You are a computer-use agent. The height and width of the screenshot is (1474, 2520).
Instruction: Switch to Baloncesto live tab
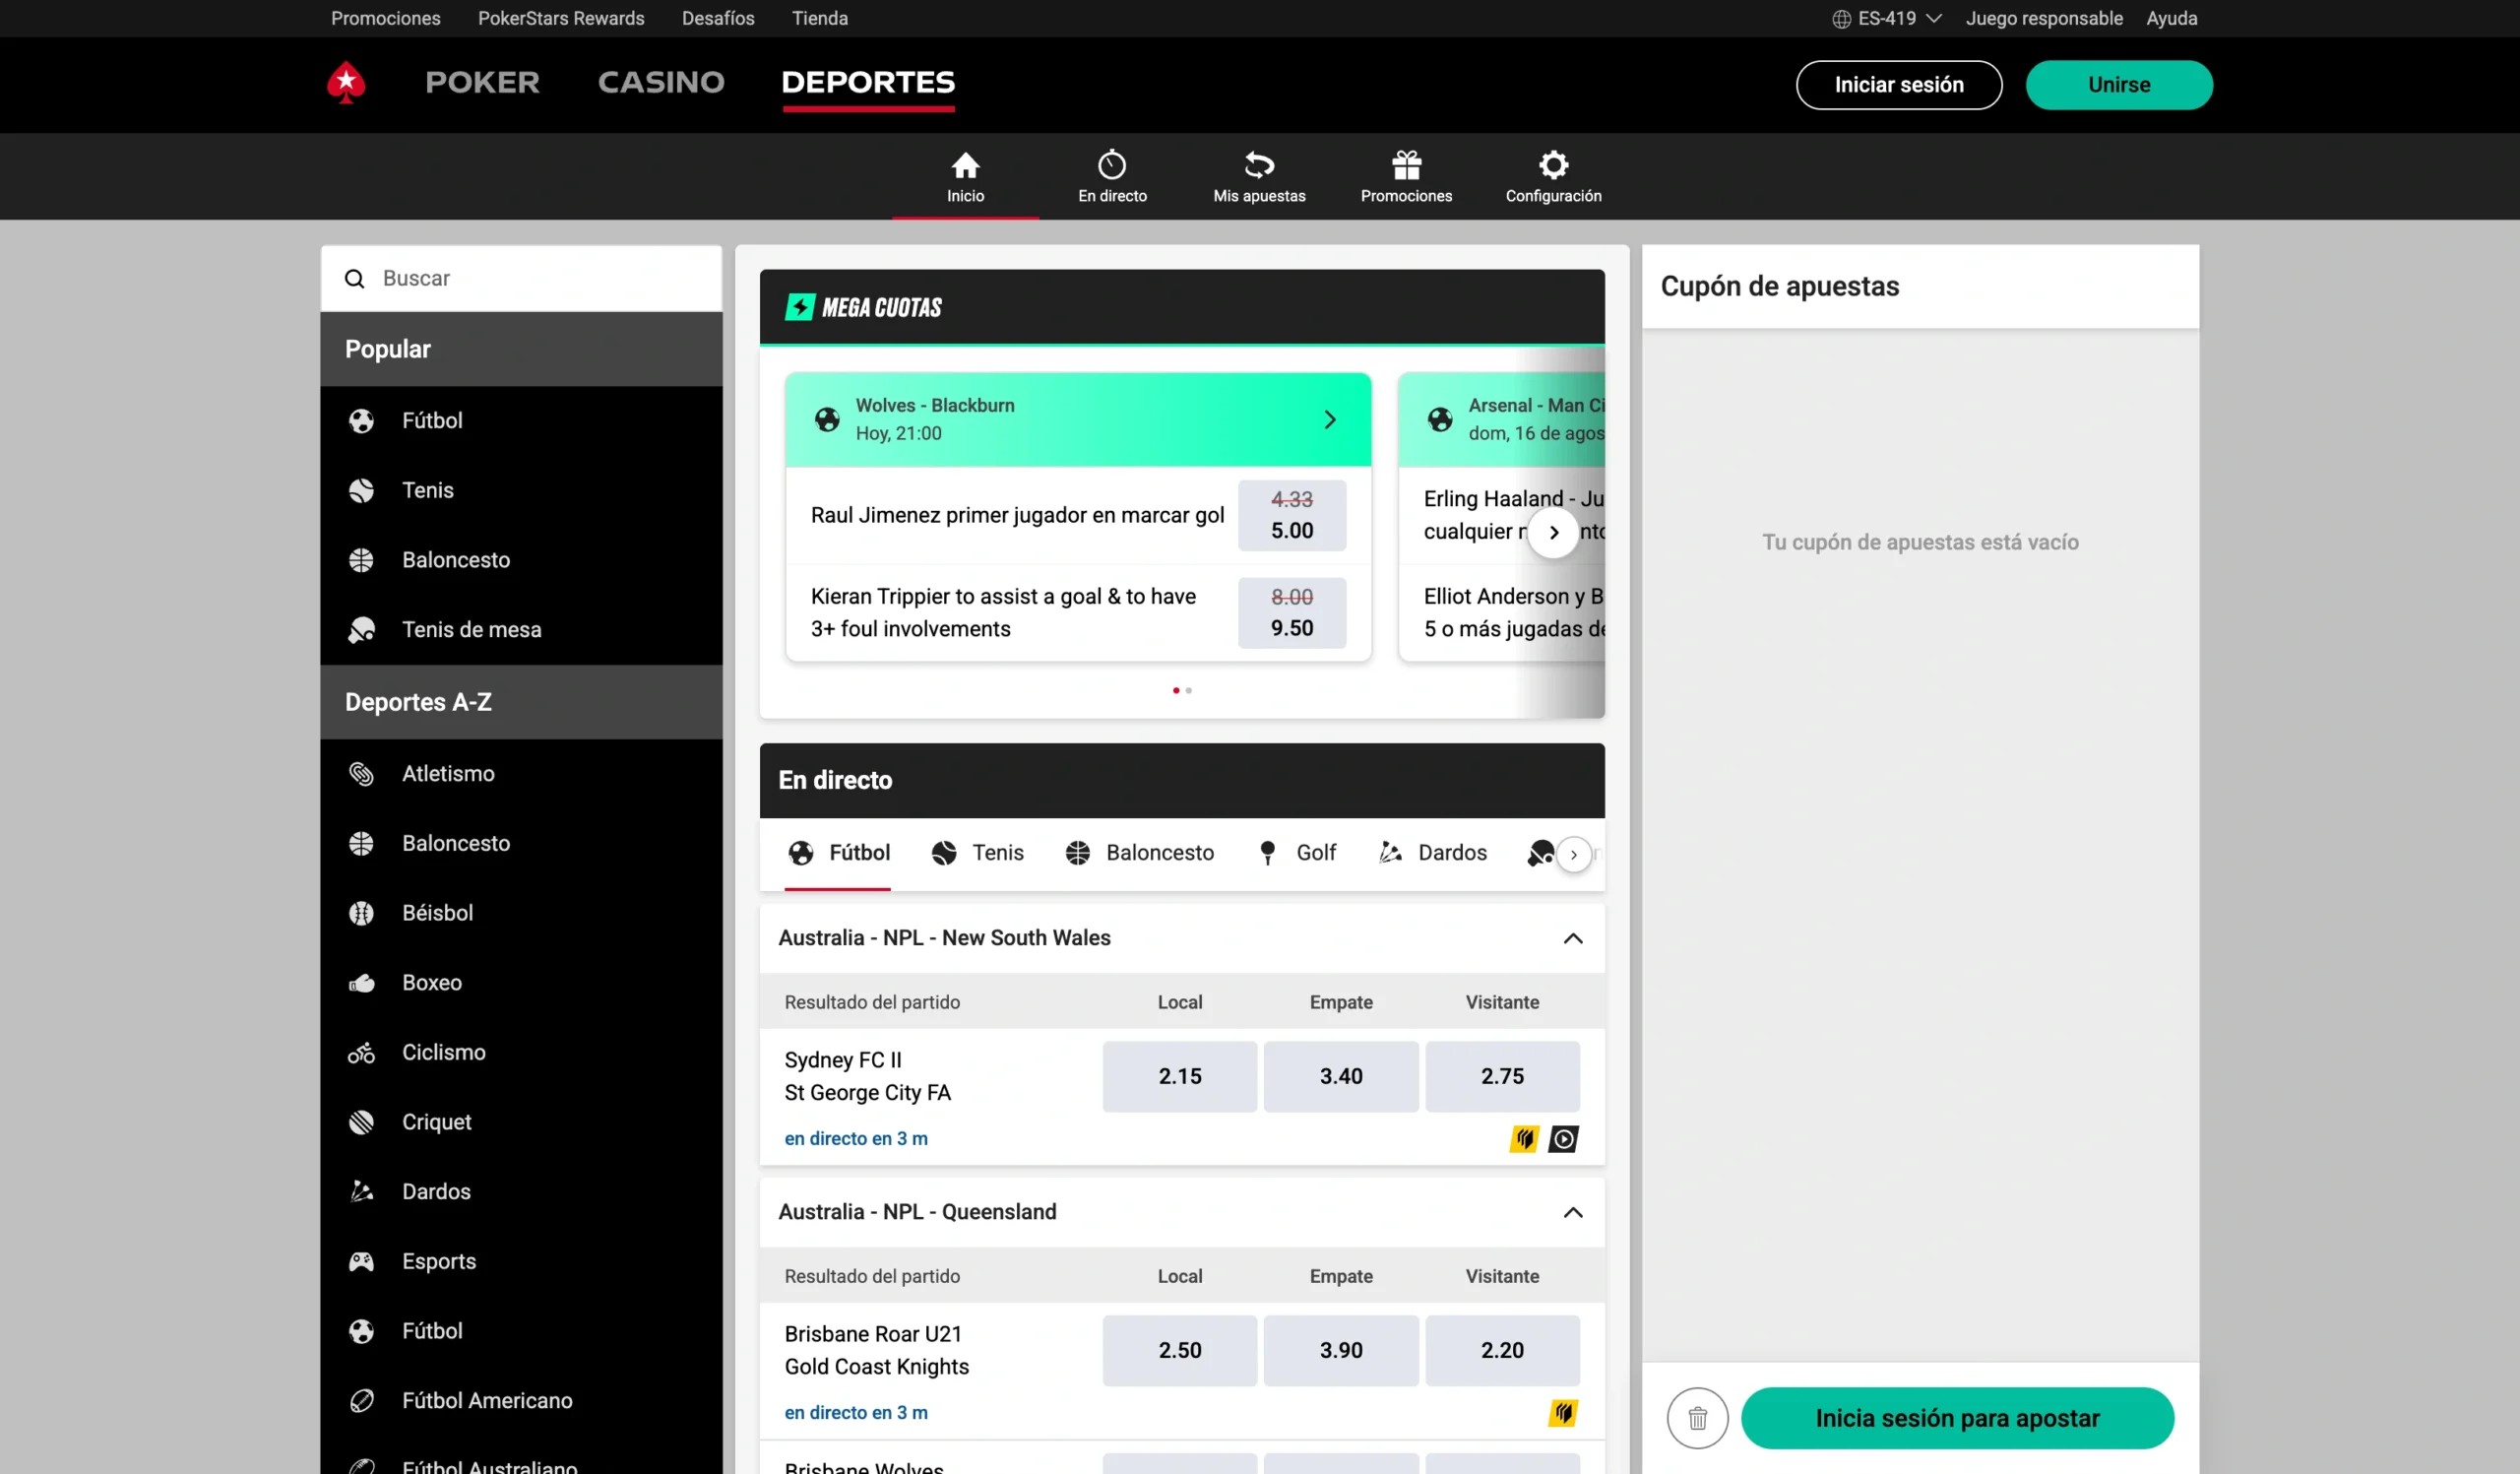1140,853
